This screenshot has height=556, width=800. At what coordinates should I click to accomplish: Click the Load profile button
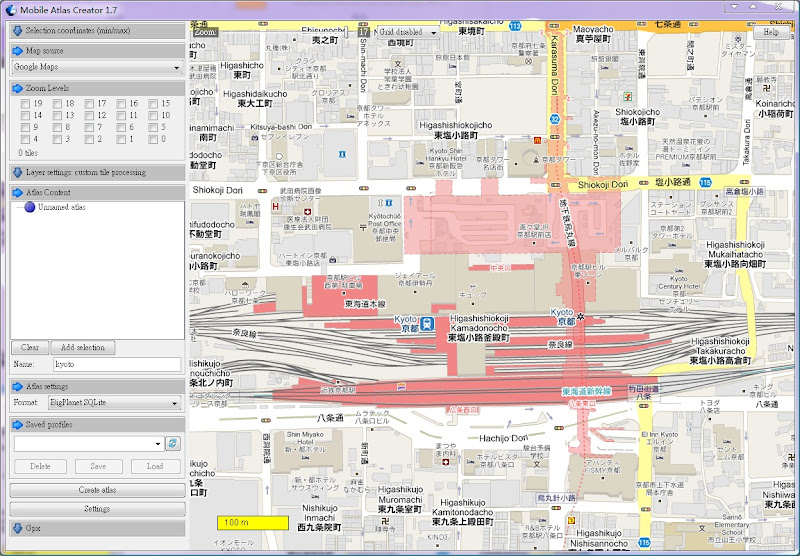point(155,466)
